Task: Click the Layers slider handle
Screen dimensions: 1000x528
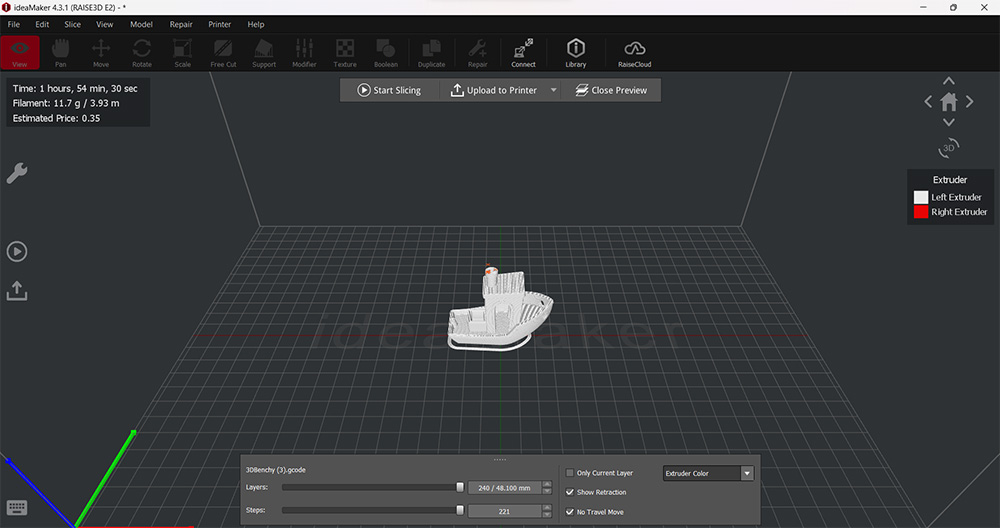Action: (460, 488)
